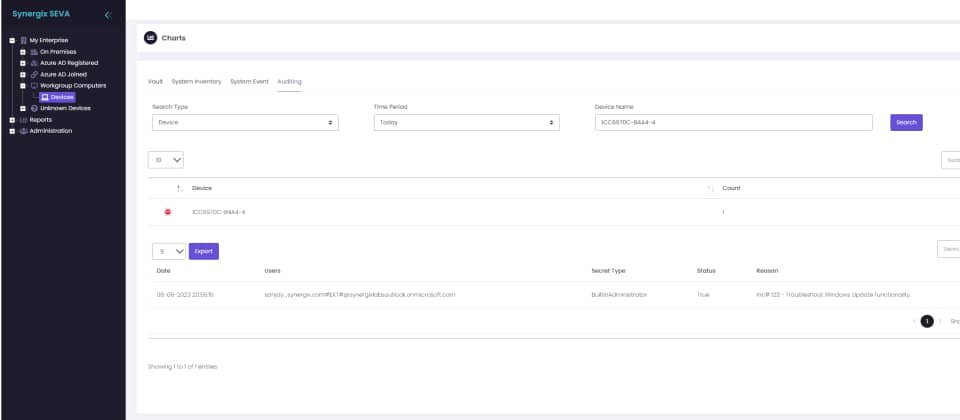Open the 10 entries page-size dropdown
The width and height of the screenshot is (960, 420).
point(166,160)
